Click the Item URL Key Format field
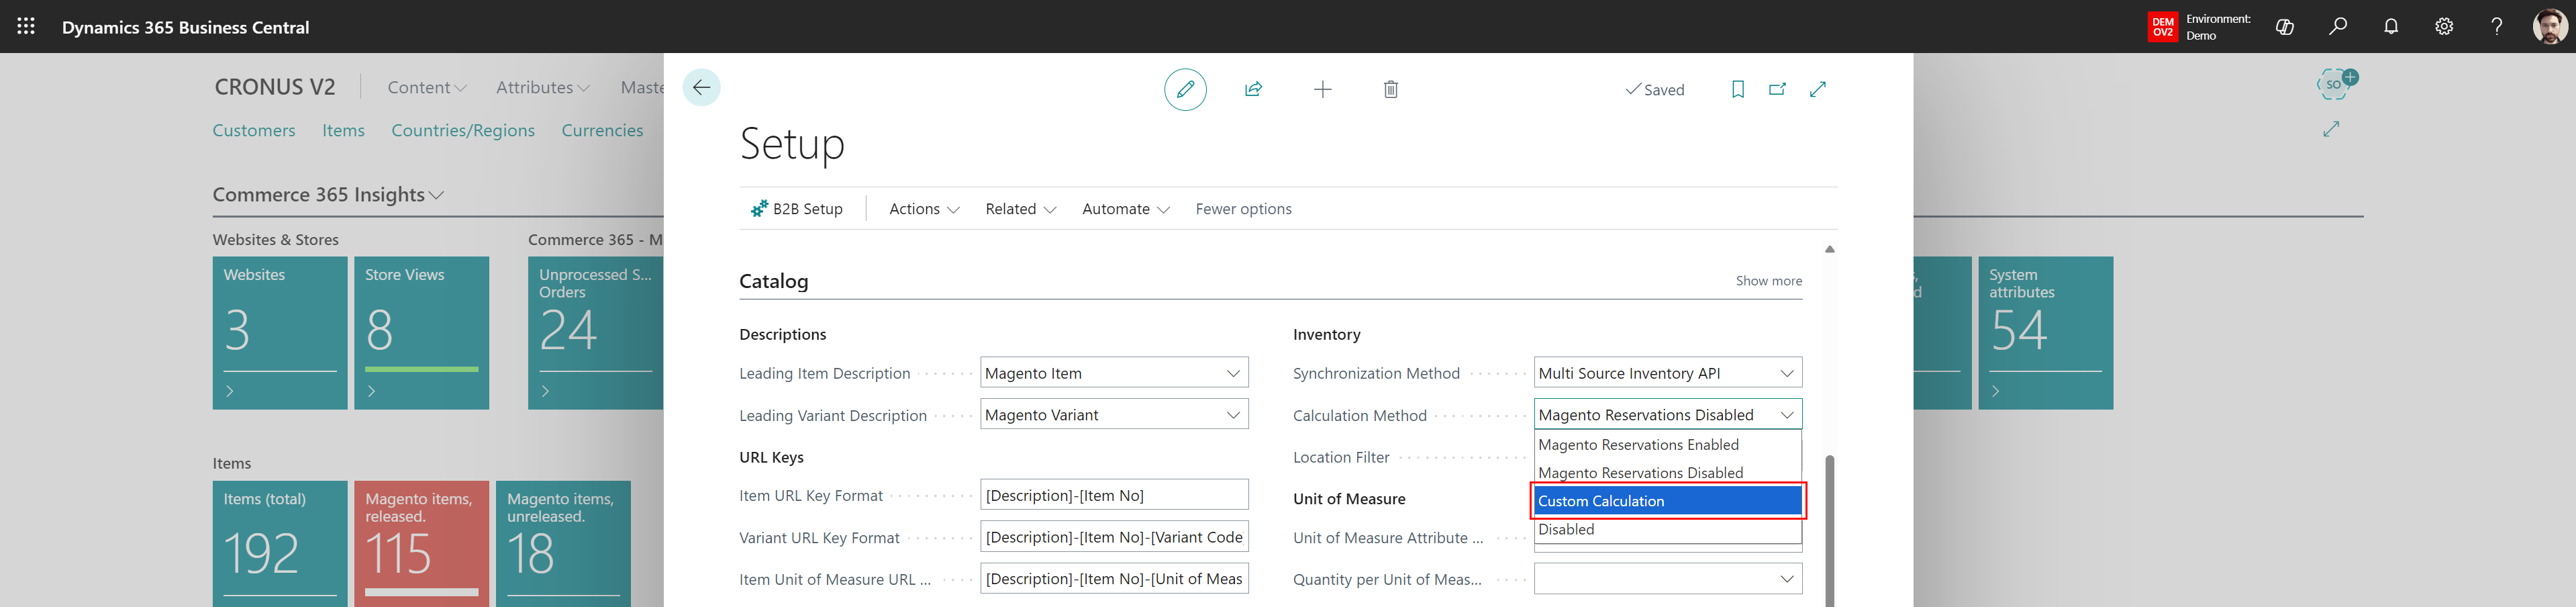The height and width of the screenshot is (607, 2576). click(x=1113, y=495)
